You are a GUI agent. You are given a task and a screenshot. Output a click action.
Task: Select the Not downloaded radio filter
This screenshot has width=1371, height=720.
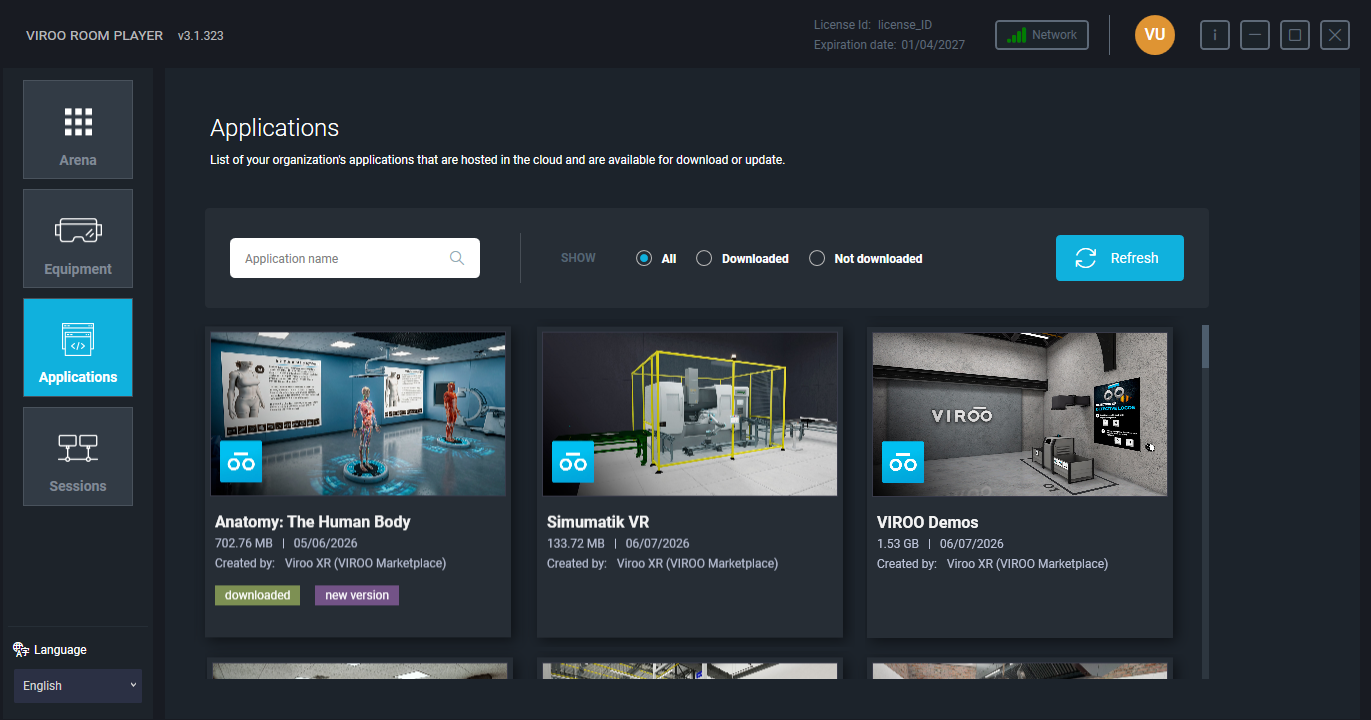817,258
